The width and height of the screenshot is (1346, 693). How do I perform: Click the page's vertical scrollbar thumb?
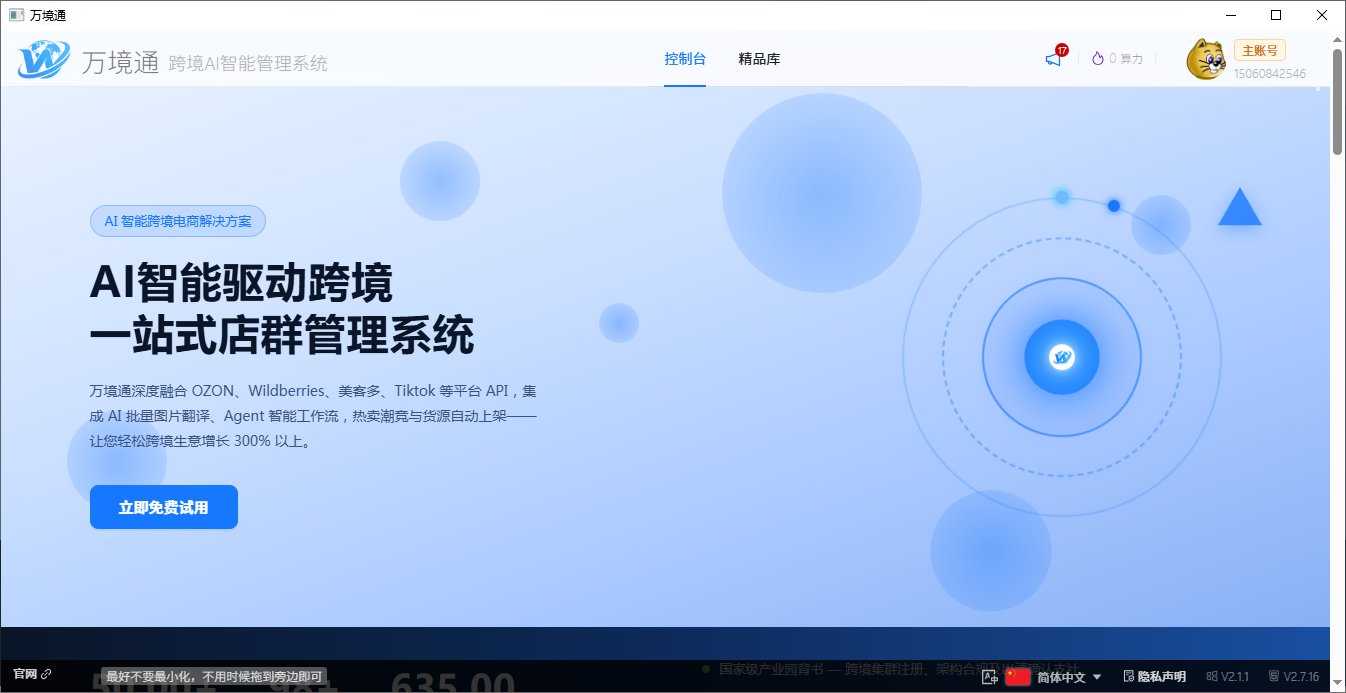click(1338, 102)
